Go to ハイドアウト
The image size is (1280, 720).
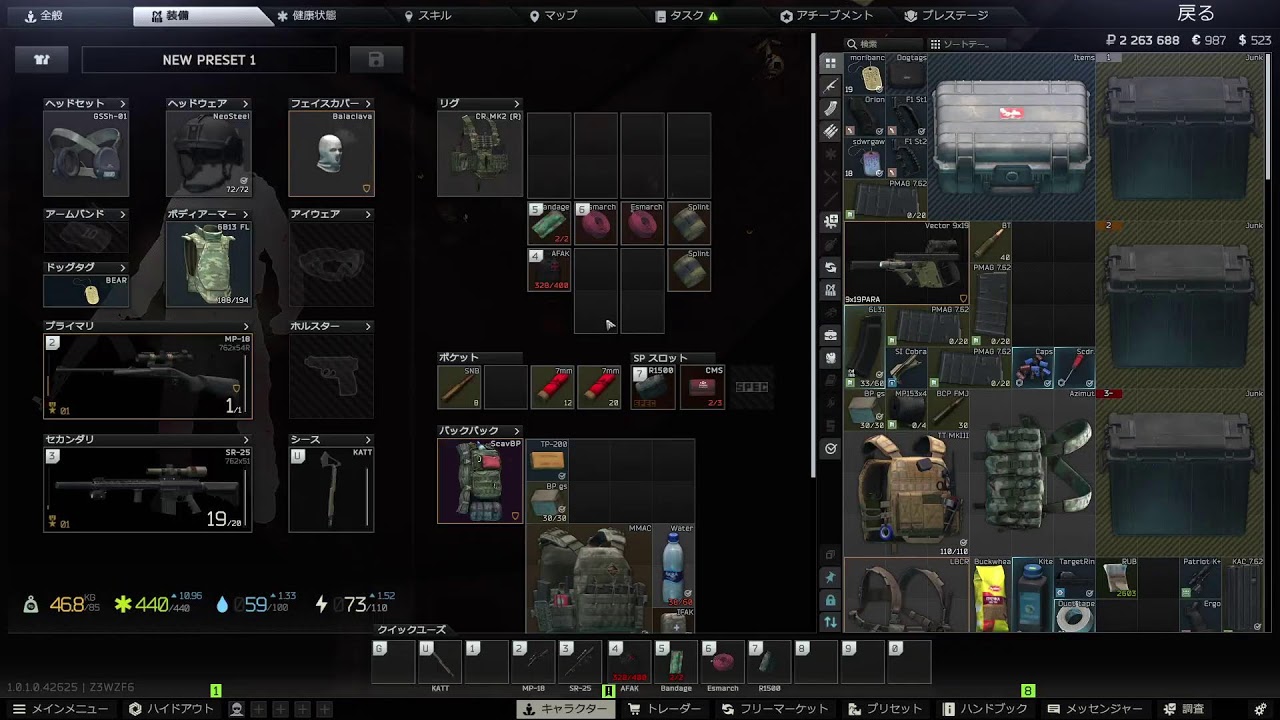tap(172, 709)
